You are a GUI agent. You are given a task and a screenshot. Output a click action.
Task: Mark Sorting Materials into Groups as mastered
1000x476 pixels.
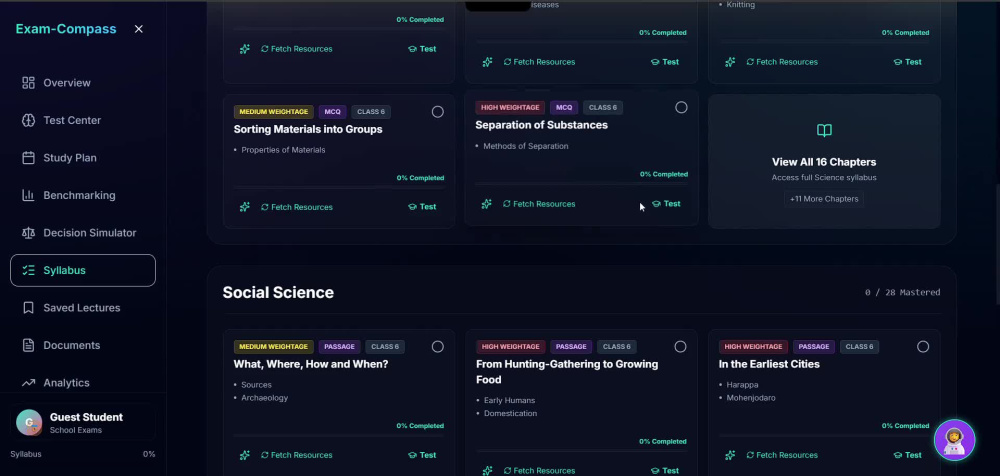pyautogui.click(x=438, y=112)
